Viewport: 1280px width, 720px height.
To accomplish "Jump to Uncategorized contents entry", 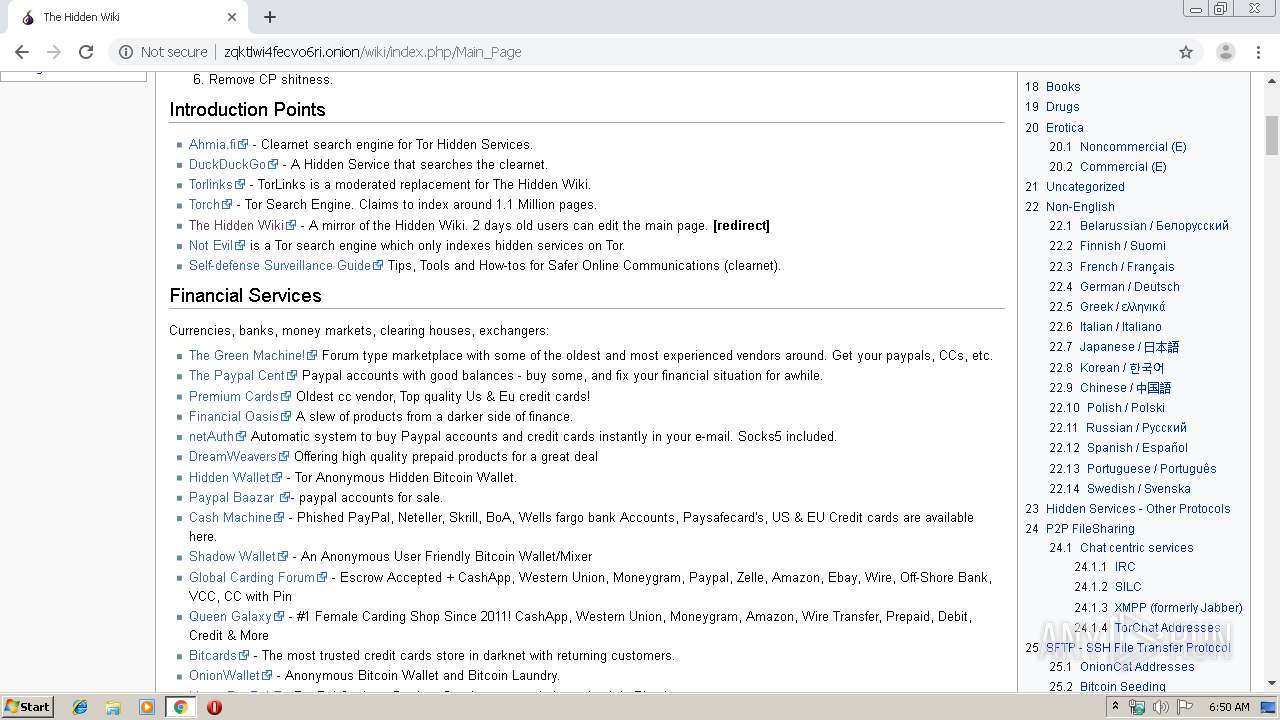I will click(1085, 186).
